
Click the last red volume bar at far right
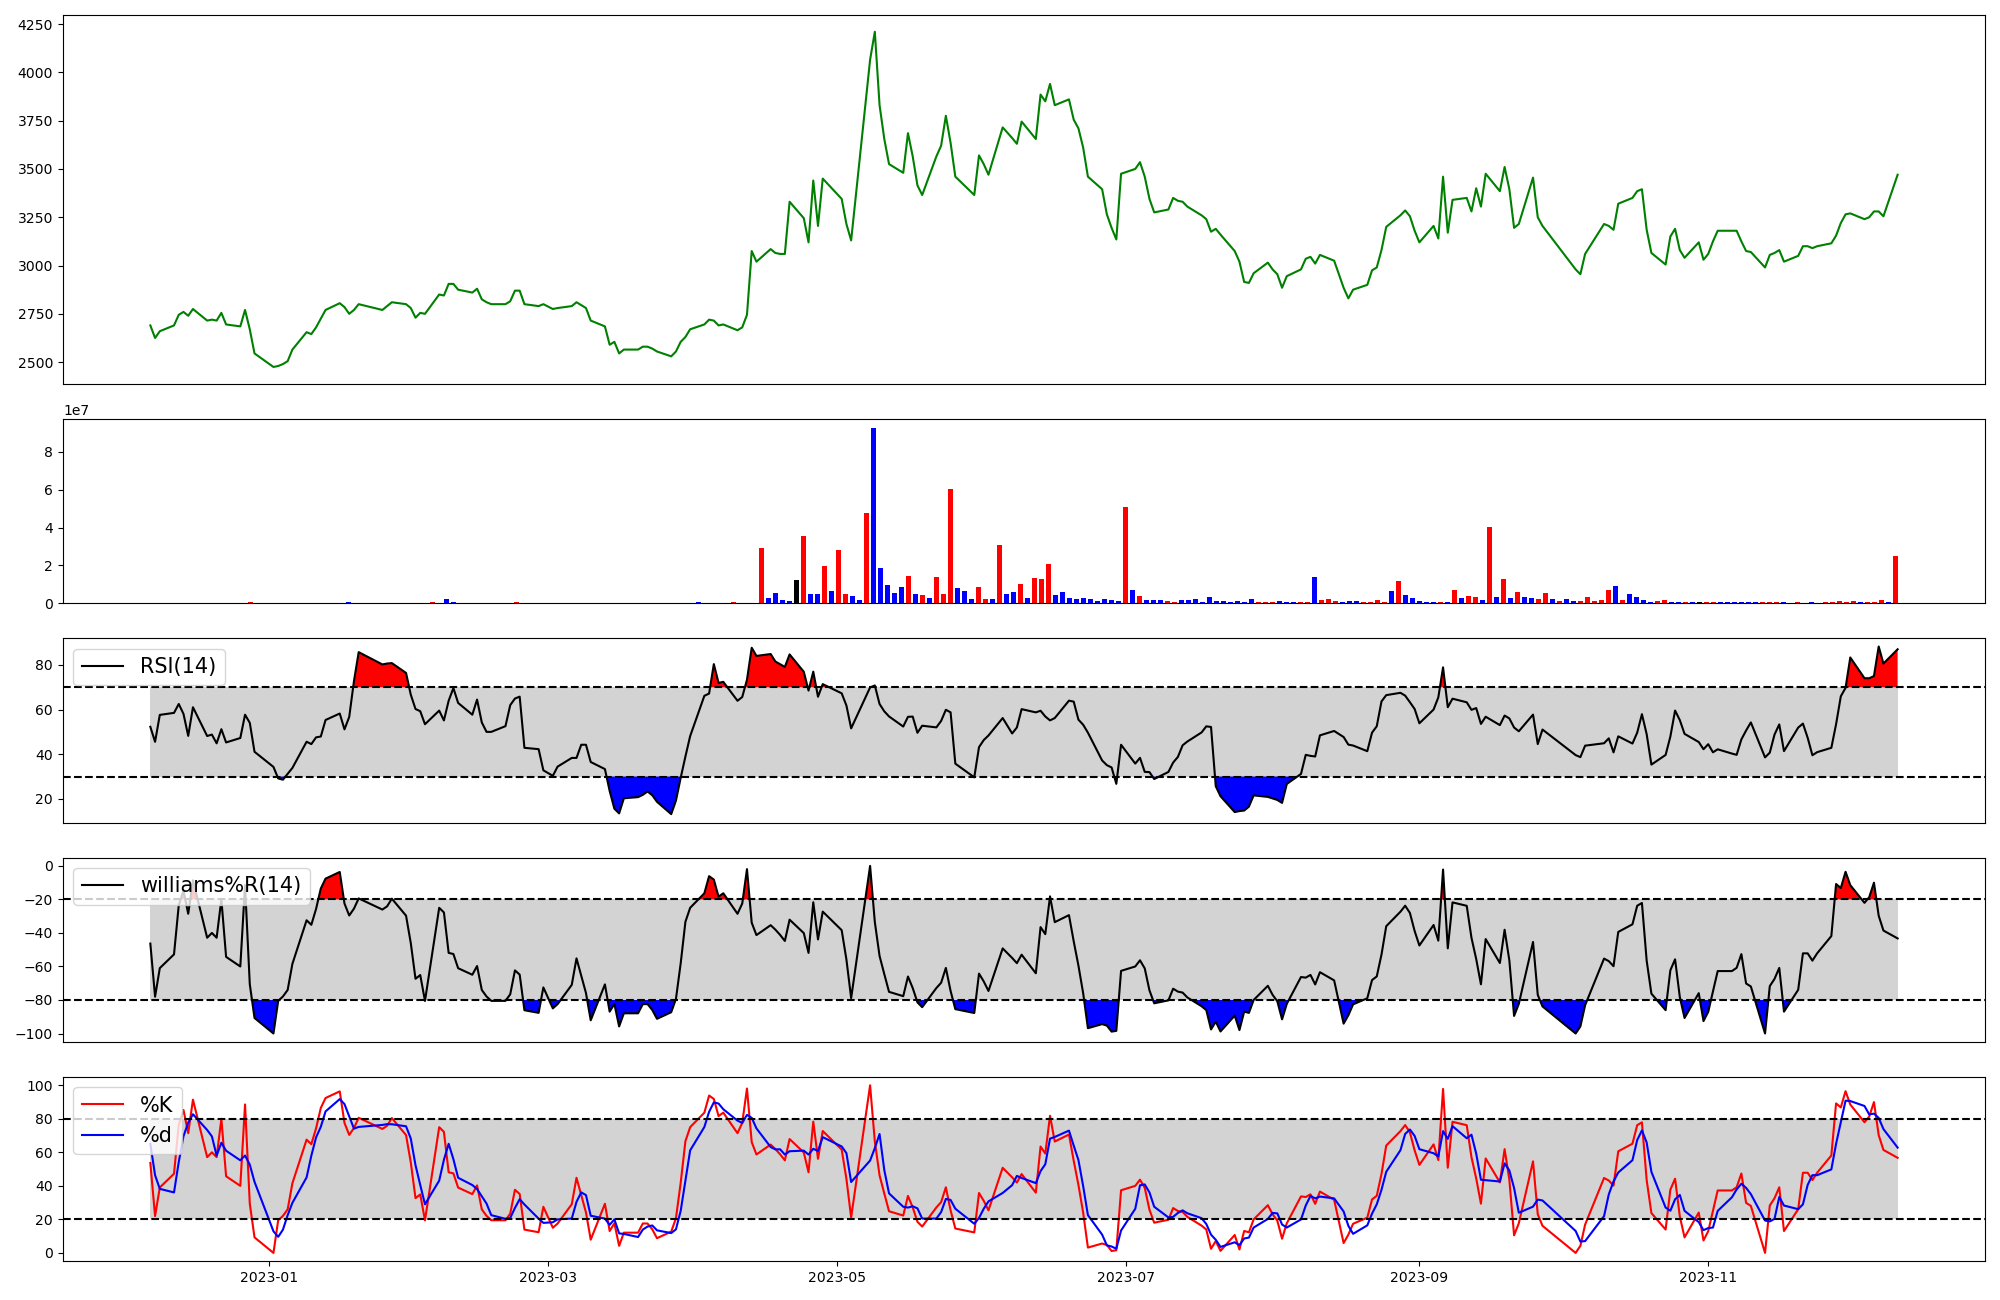[x=1895, y=580]
